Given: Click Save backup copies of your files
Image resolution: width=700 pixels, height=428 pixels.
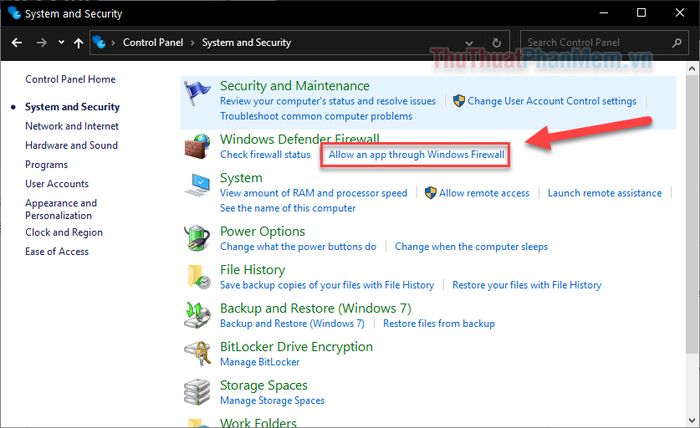Looking at the screenshot, I should click(327, 285).
